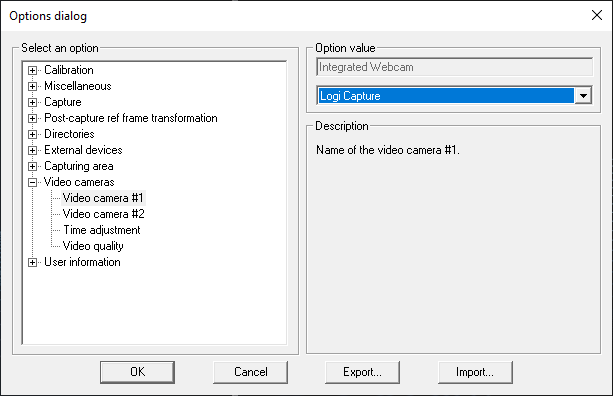Expand Post-capture ref frame transformation node

point(32,118)
